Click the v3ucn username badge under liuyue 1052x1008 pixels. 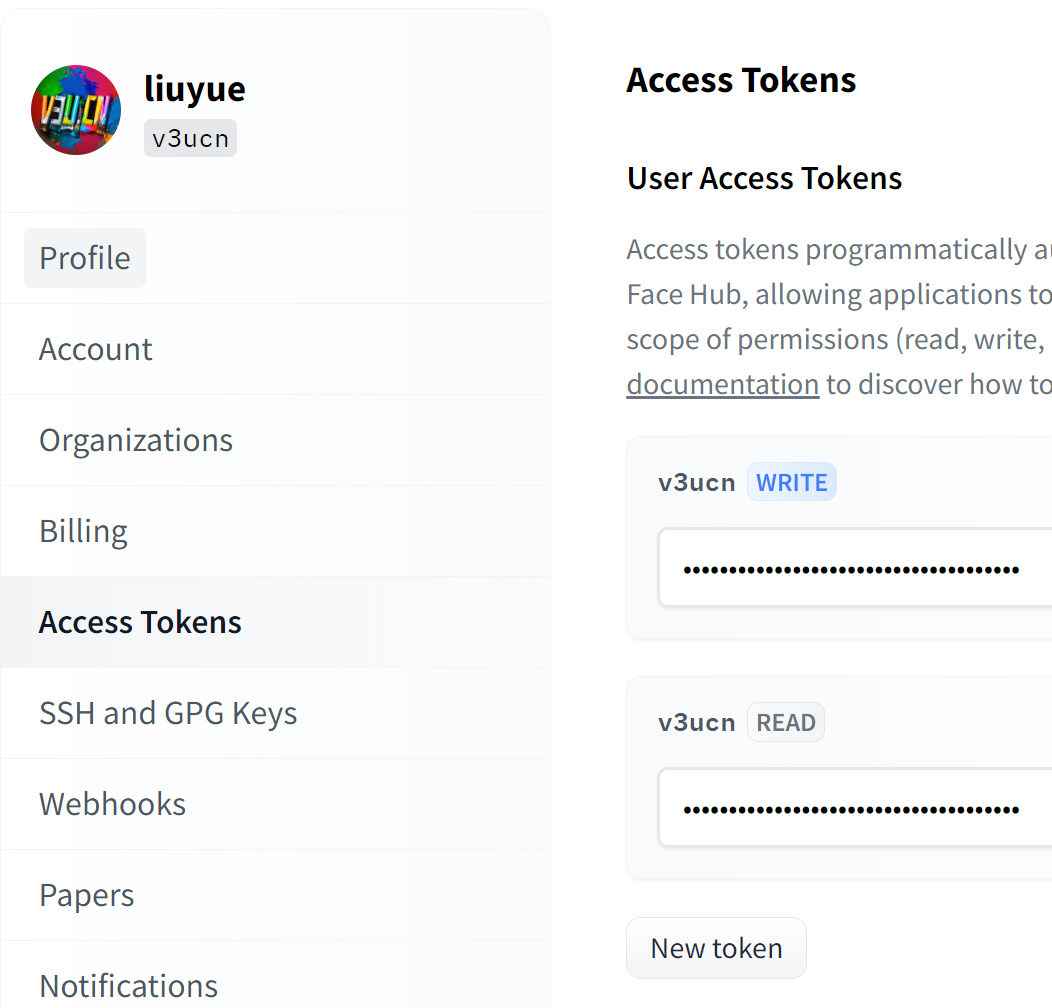tap(190, 139)
